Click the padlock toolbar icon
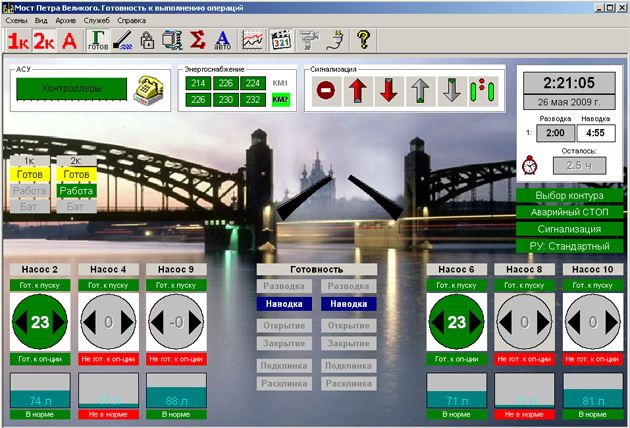This screenshot has width=630, height=428. (146, 41)
